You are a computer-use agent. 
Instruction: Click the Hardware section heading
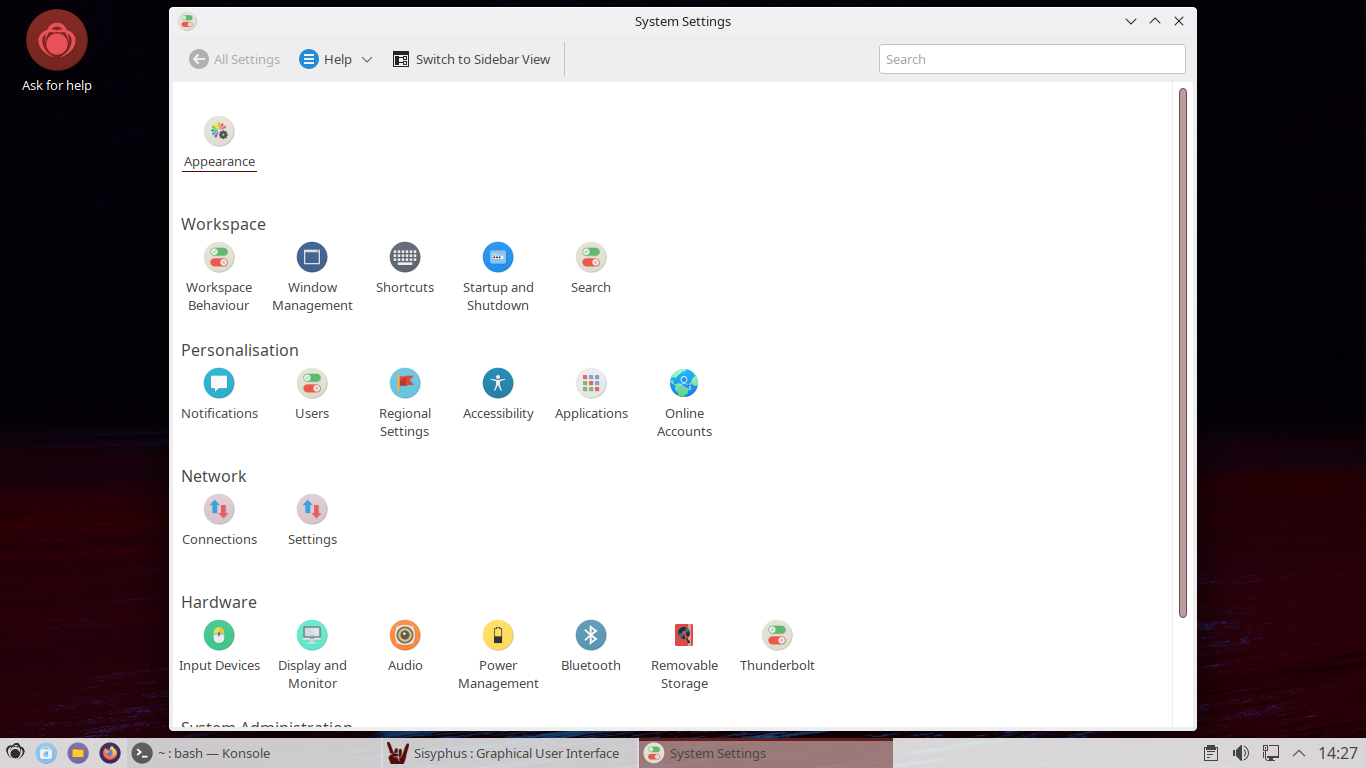[x=219, y=602]
